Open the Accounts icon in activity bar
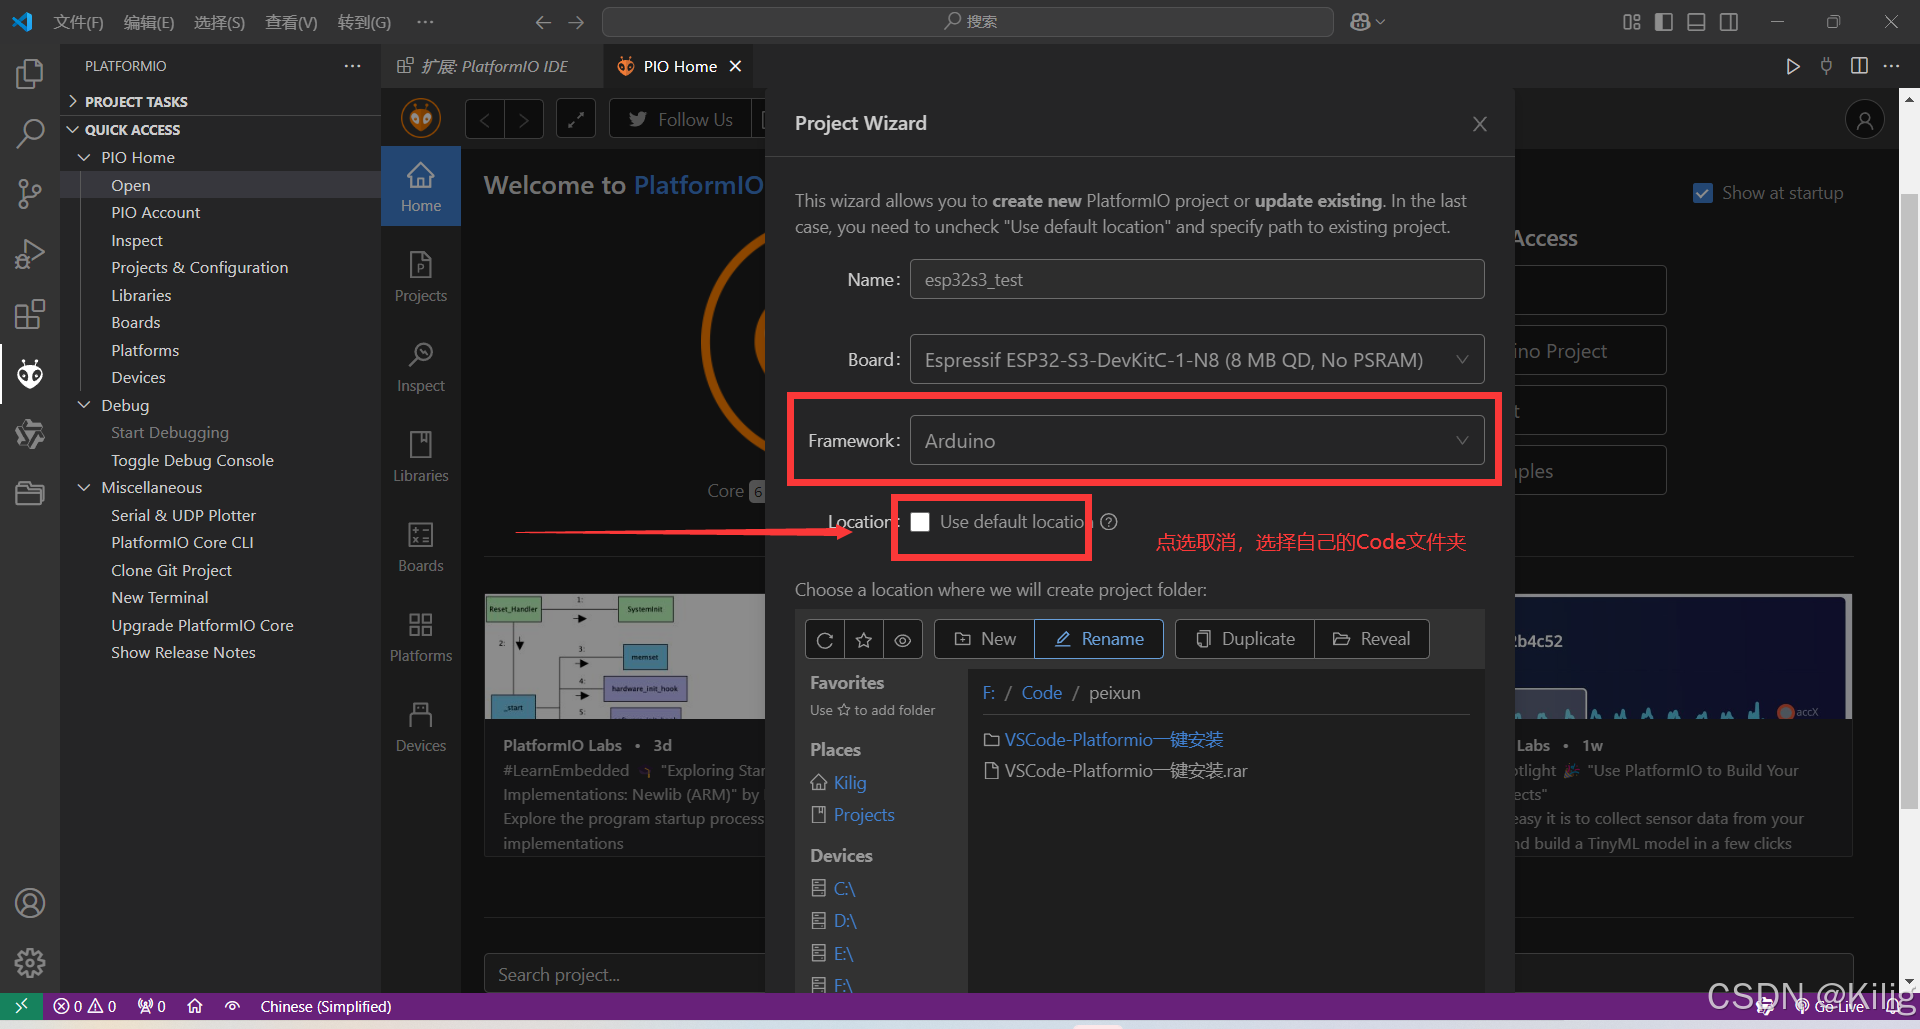This screenshot has width=1920, height=1029. (x=30, y=903)
